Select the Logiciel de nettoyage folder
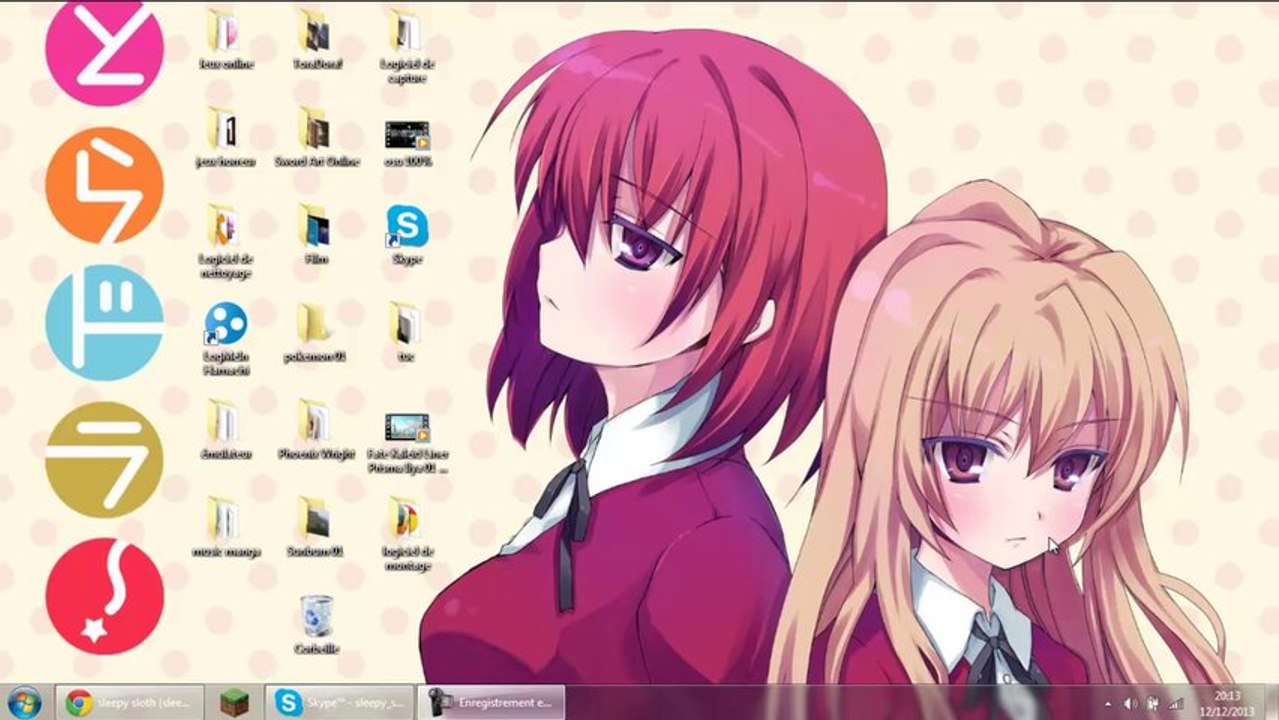Image resolution: width=1279 pixels, height=720 pixels. click(225, 241)
